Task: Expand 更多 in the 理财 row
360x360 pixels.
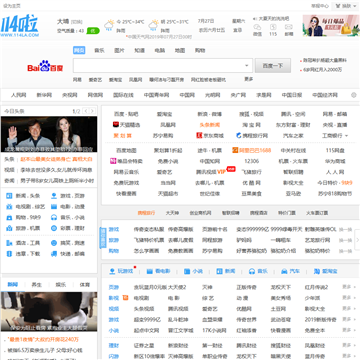Action: pyautogui.click(x=348, y=345)
